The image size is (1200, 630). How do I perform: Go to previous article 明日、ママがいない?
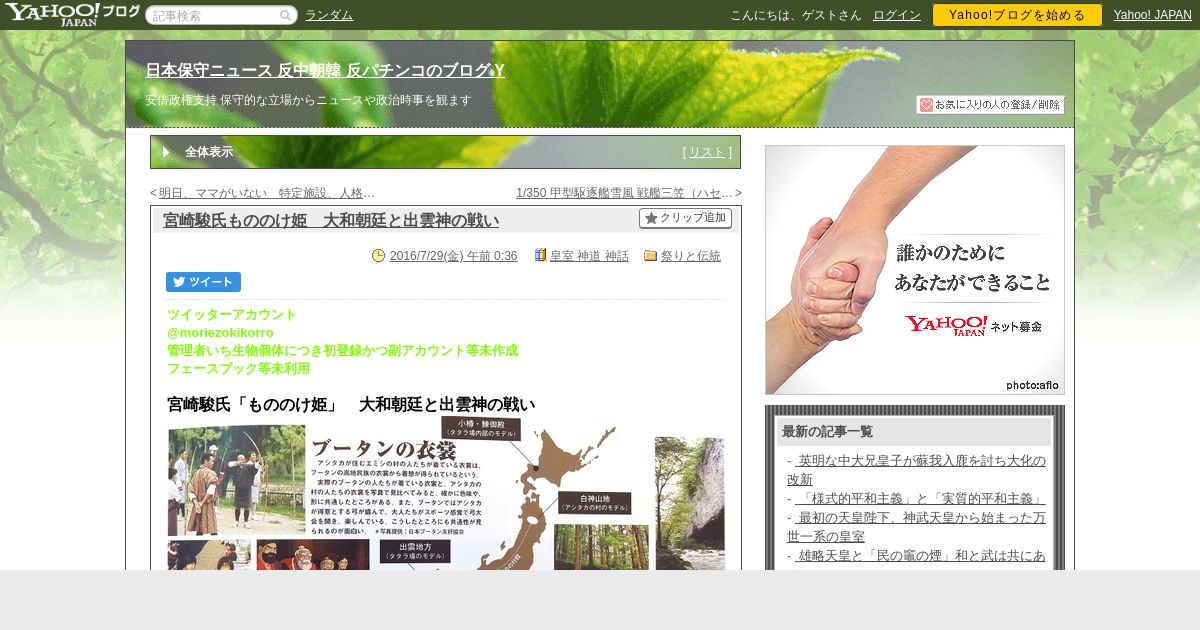[266, 193]
